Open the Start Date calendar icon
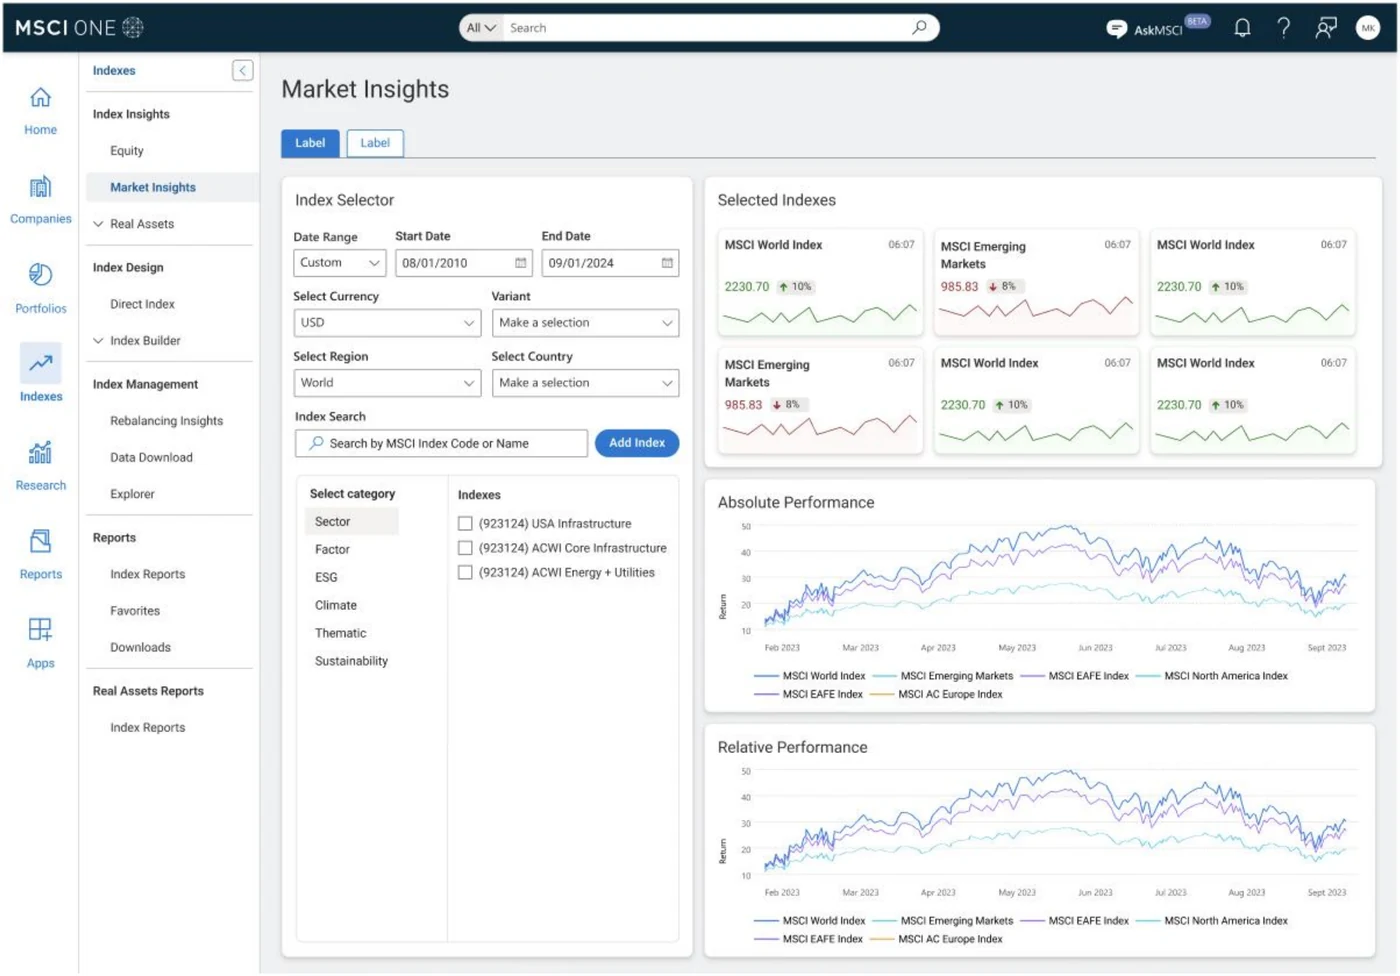The height and width of the screenshot is (976, 1400). tap(521, 263)
